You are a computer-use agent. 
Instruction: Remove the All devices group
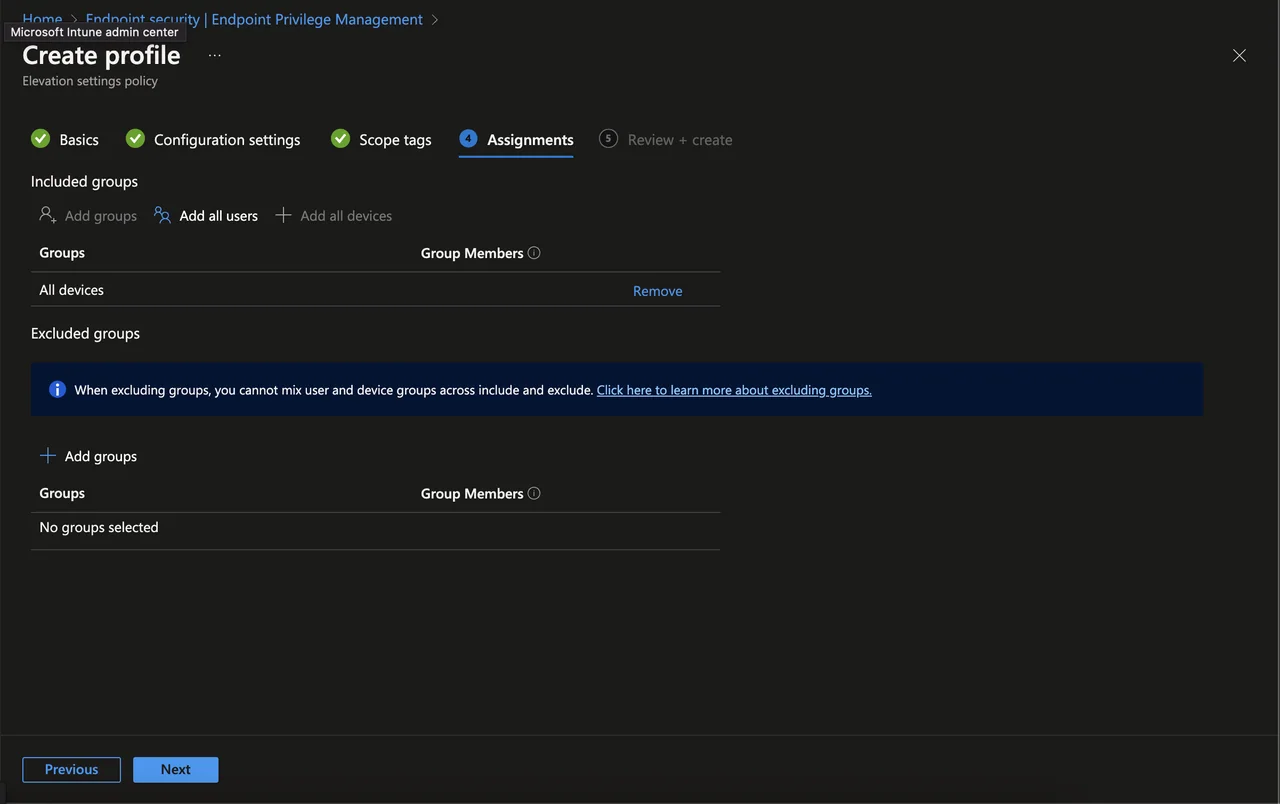pyautogui.click(x=658, y=291)
